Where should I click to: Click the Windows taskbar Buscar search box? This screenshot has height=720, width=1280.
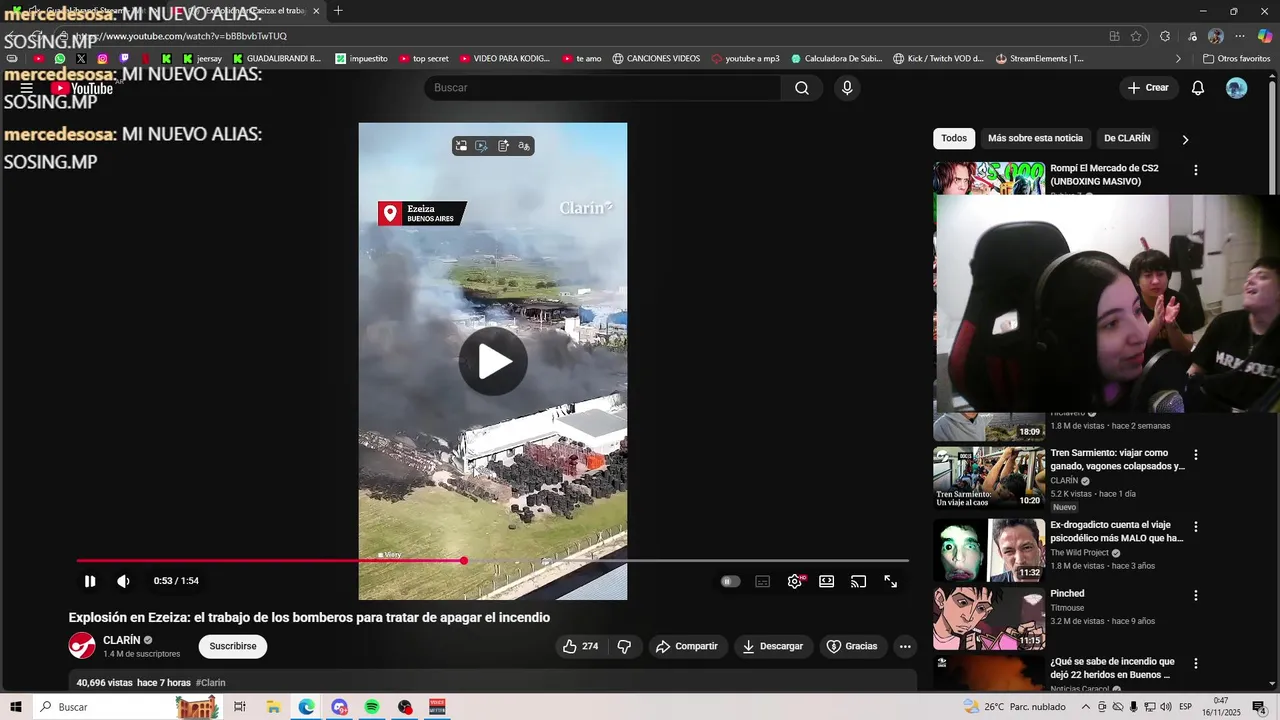127,707
